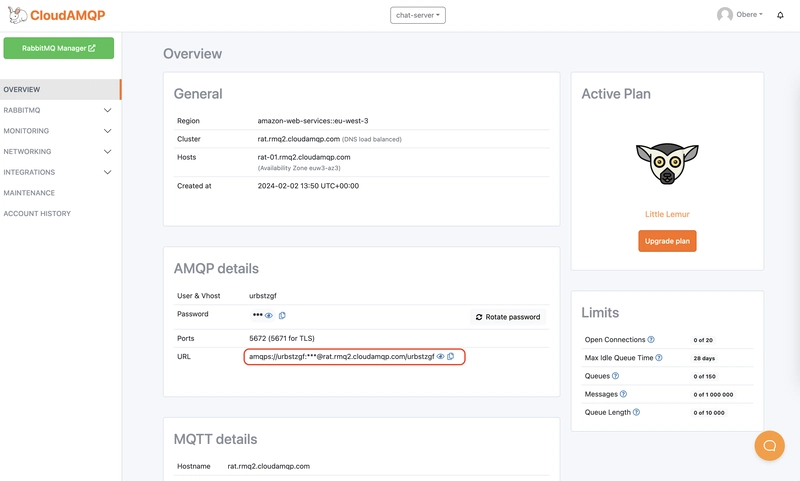Select host rat-01.rmq2.cloudamqp.com
This screenshot has width=800, height=481.
(x=304, y=157)
